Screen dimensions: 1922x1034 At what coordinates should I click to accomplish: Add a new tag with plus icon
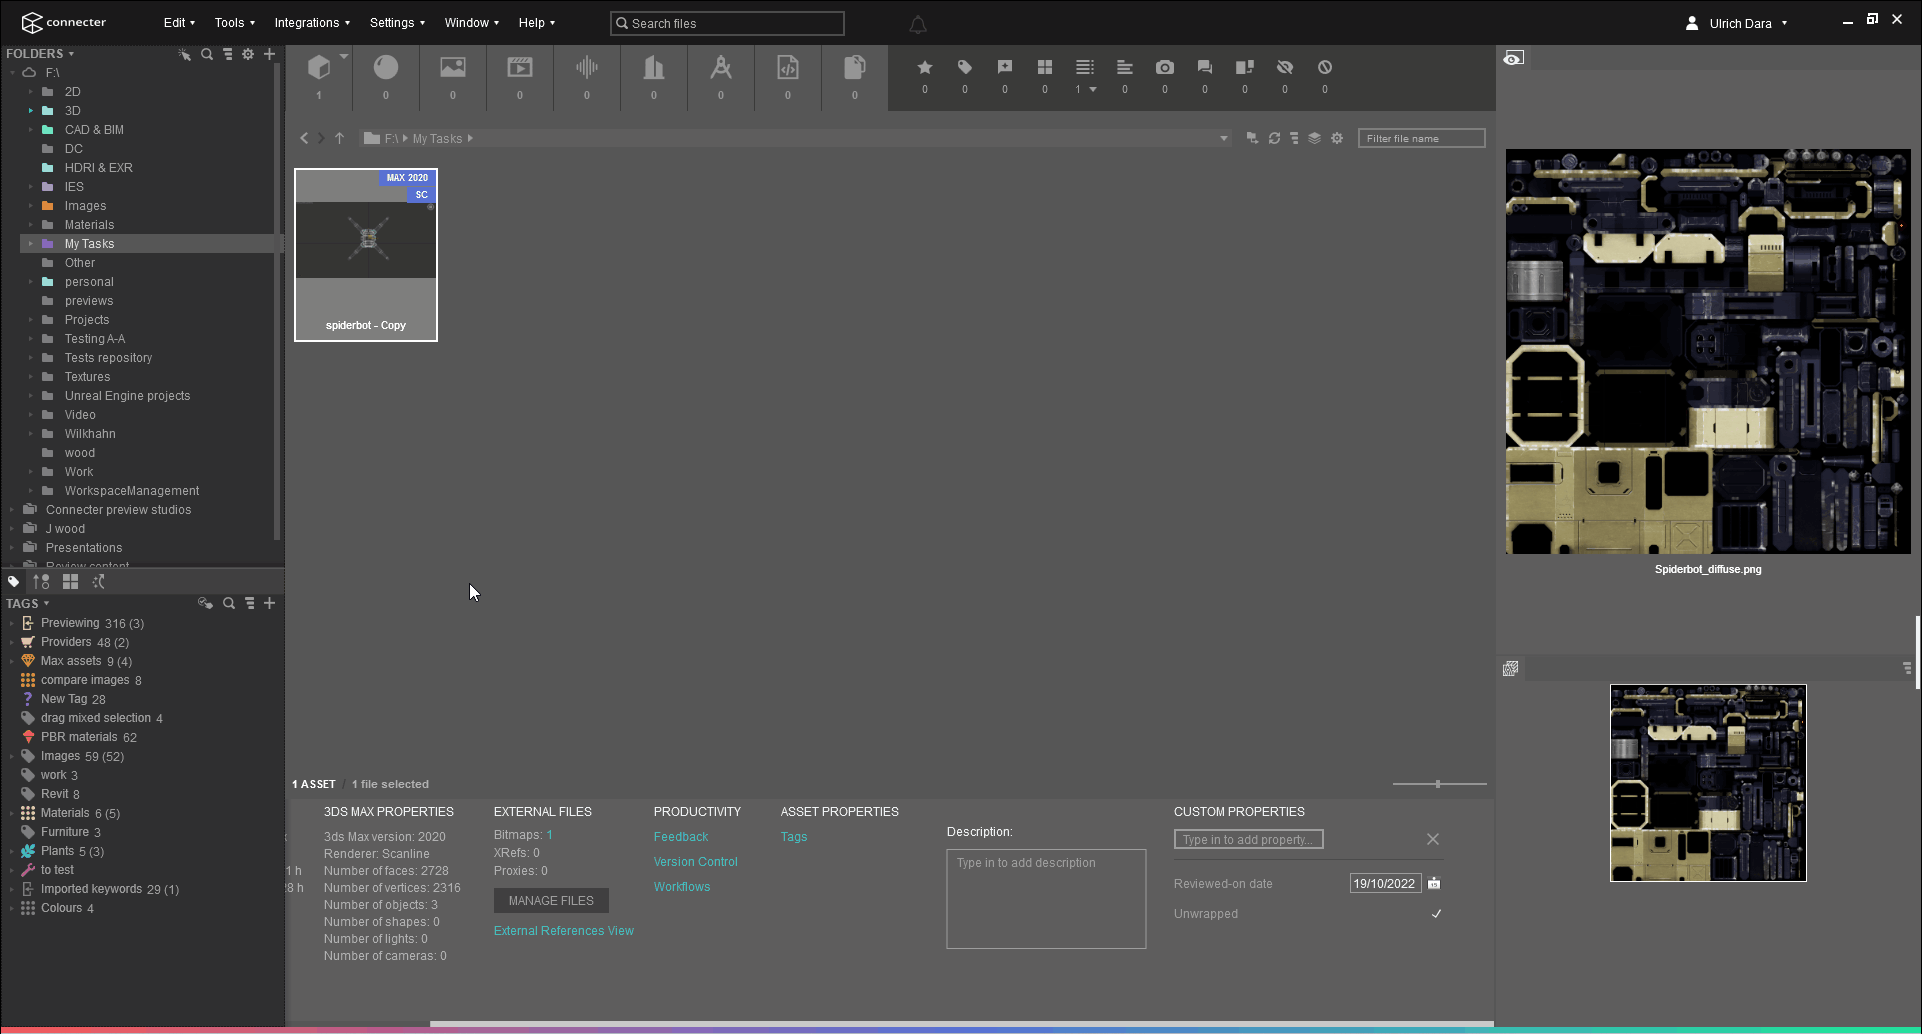point(269,603)
